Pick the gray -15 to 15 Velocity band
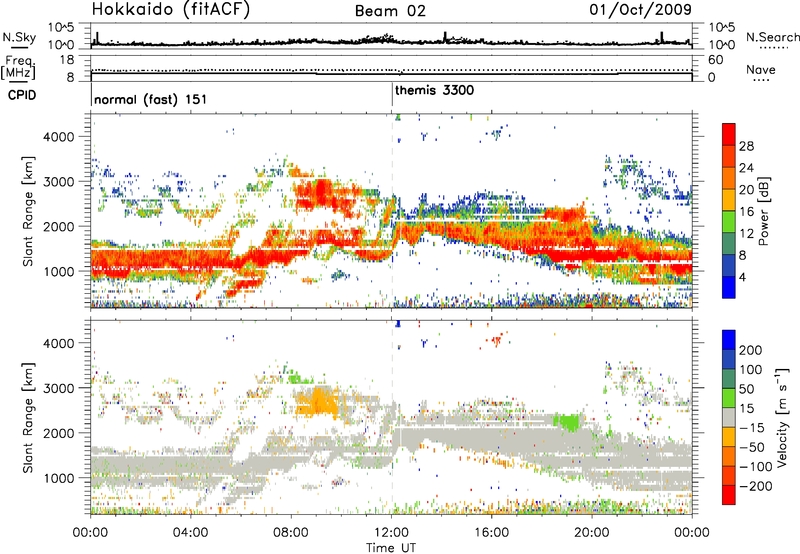The width and height of the screenshot is (800, 554). point(729,418)
